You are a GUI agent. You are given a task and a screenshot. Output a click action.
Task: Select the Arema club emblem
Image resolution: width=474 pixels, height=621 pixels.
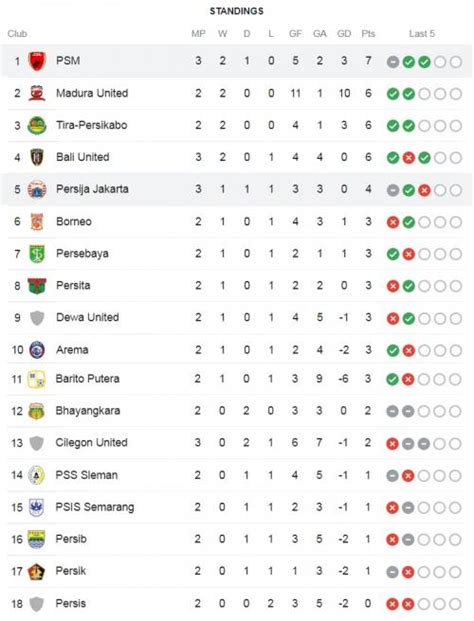37,350
